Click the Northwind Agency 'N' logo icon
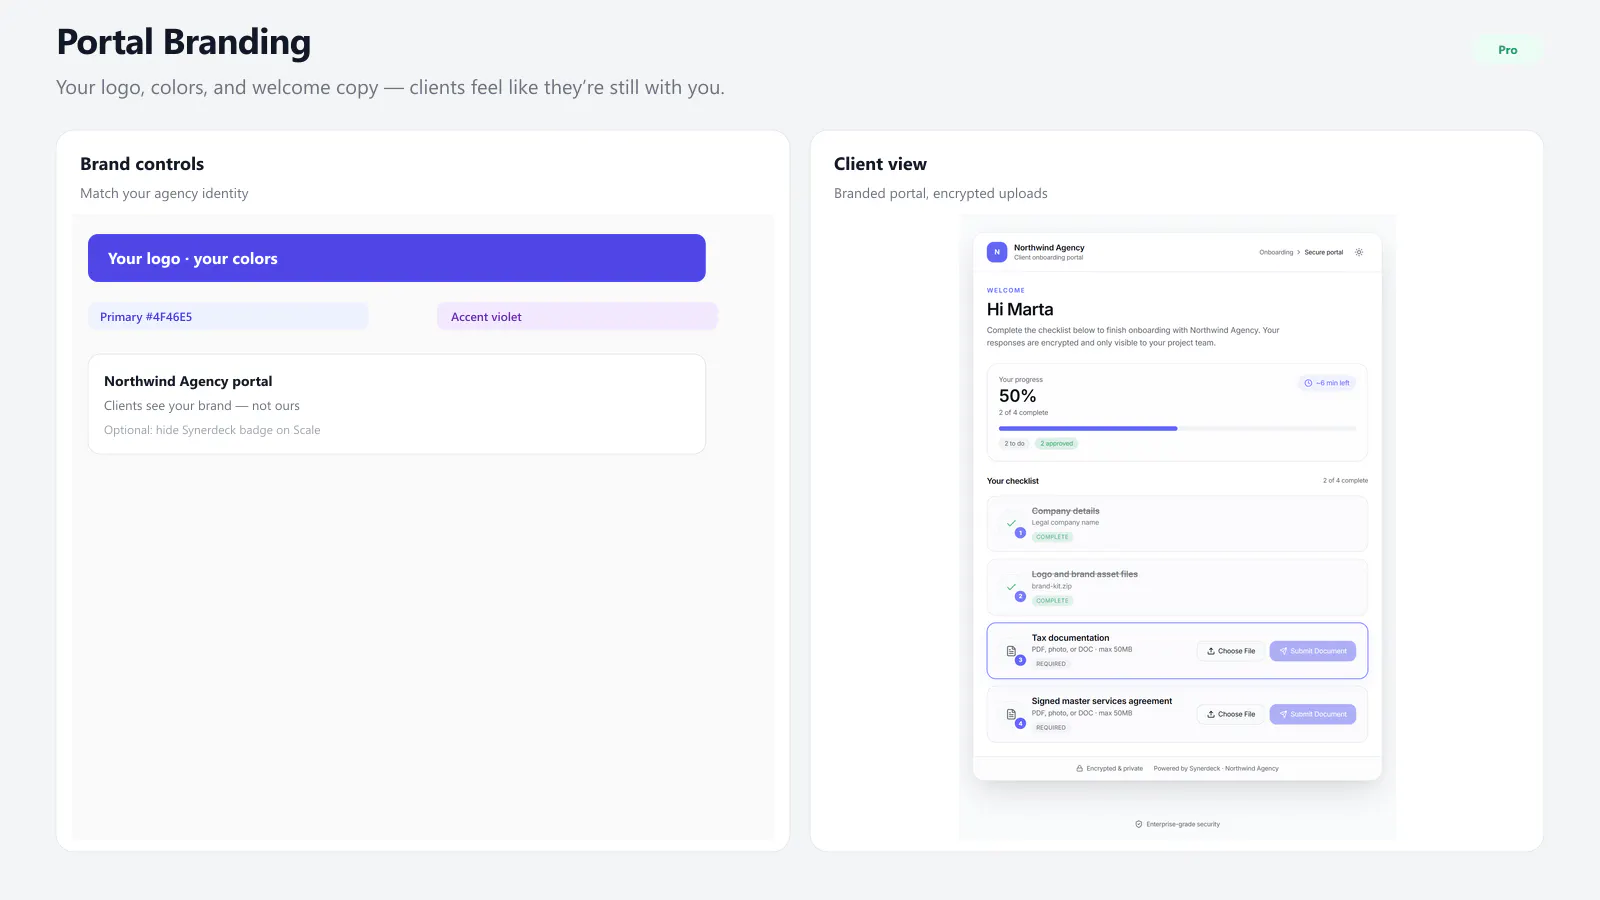Viewport: 1600px width, 900px height. point(997,252)
